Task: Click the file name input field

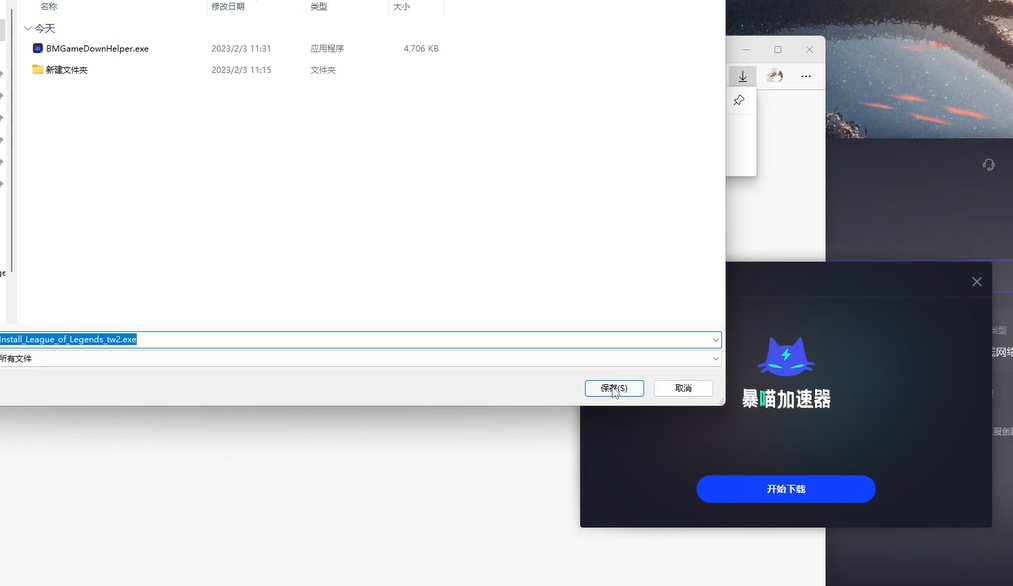Action: 360,340
